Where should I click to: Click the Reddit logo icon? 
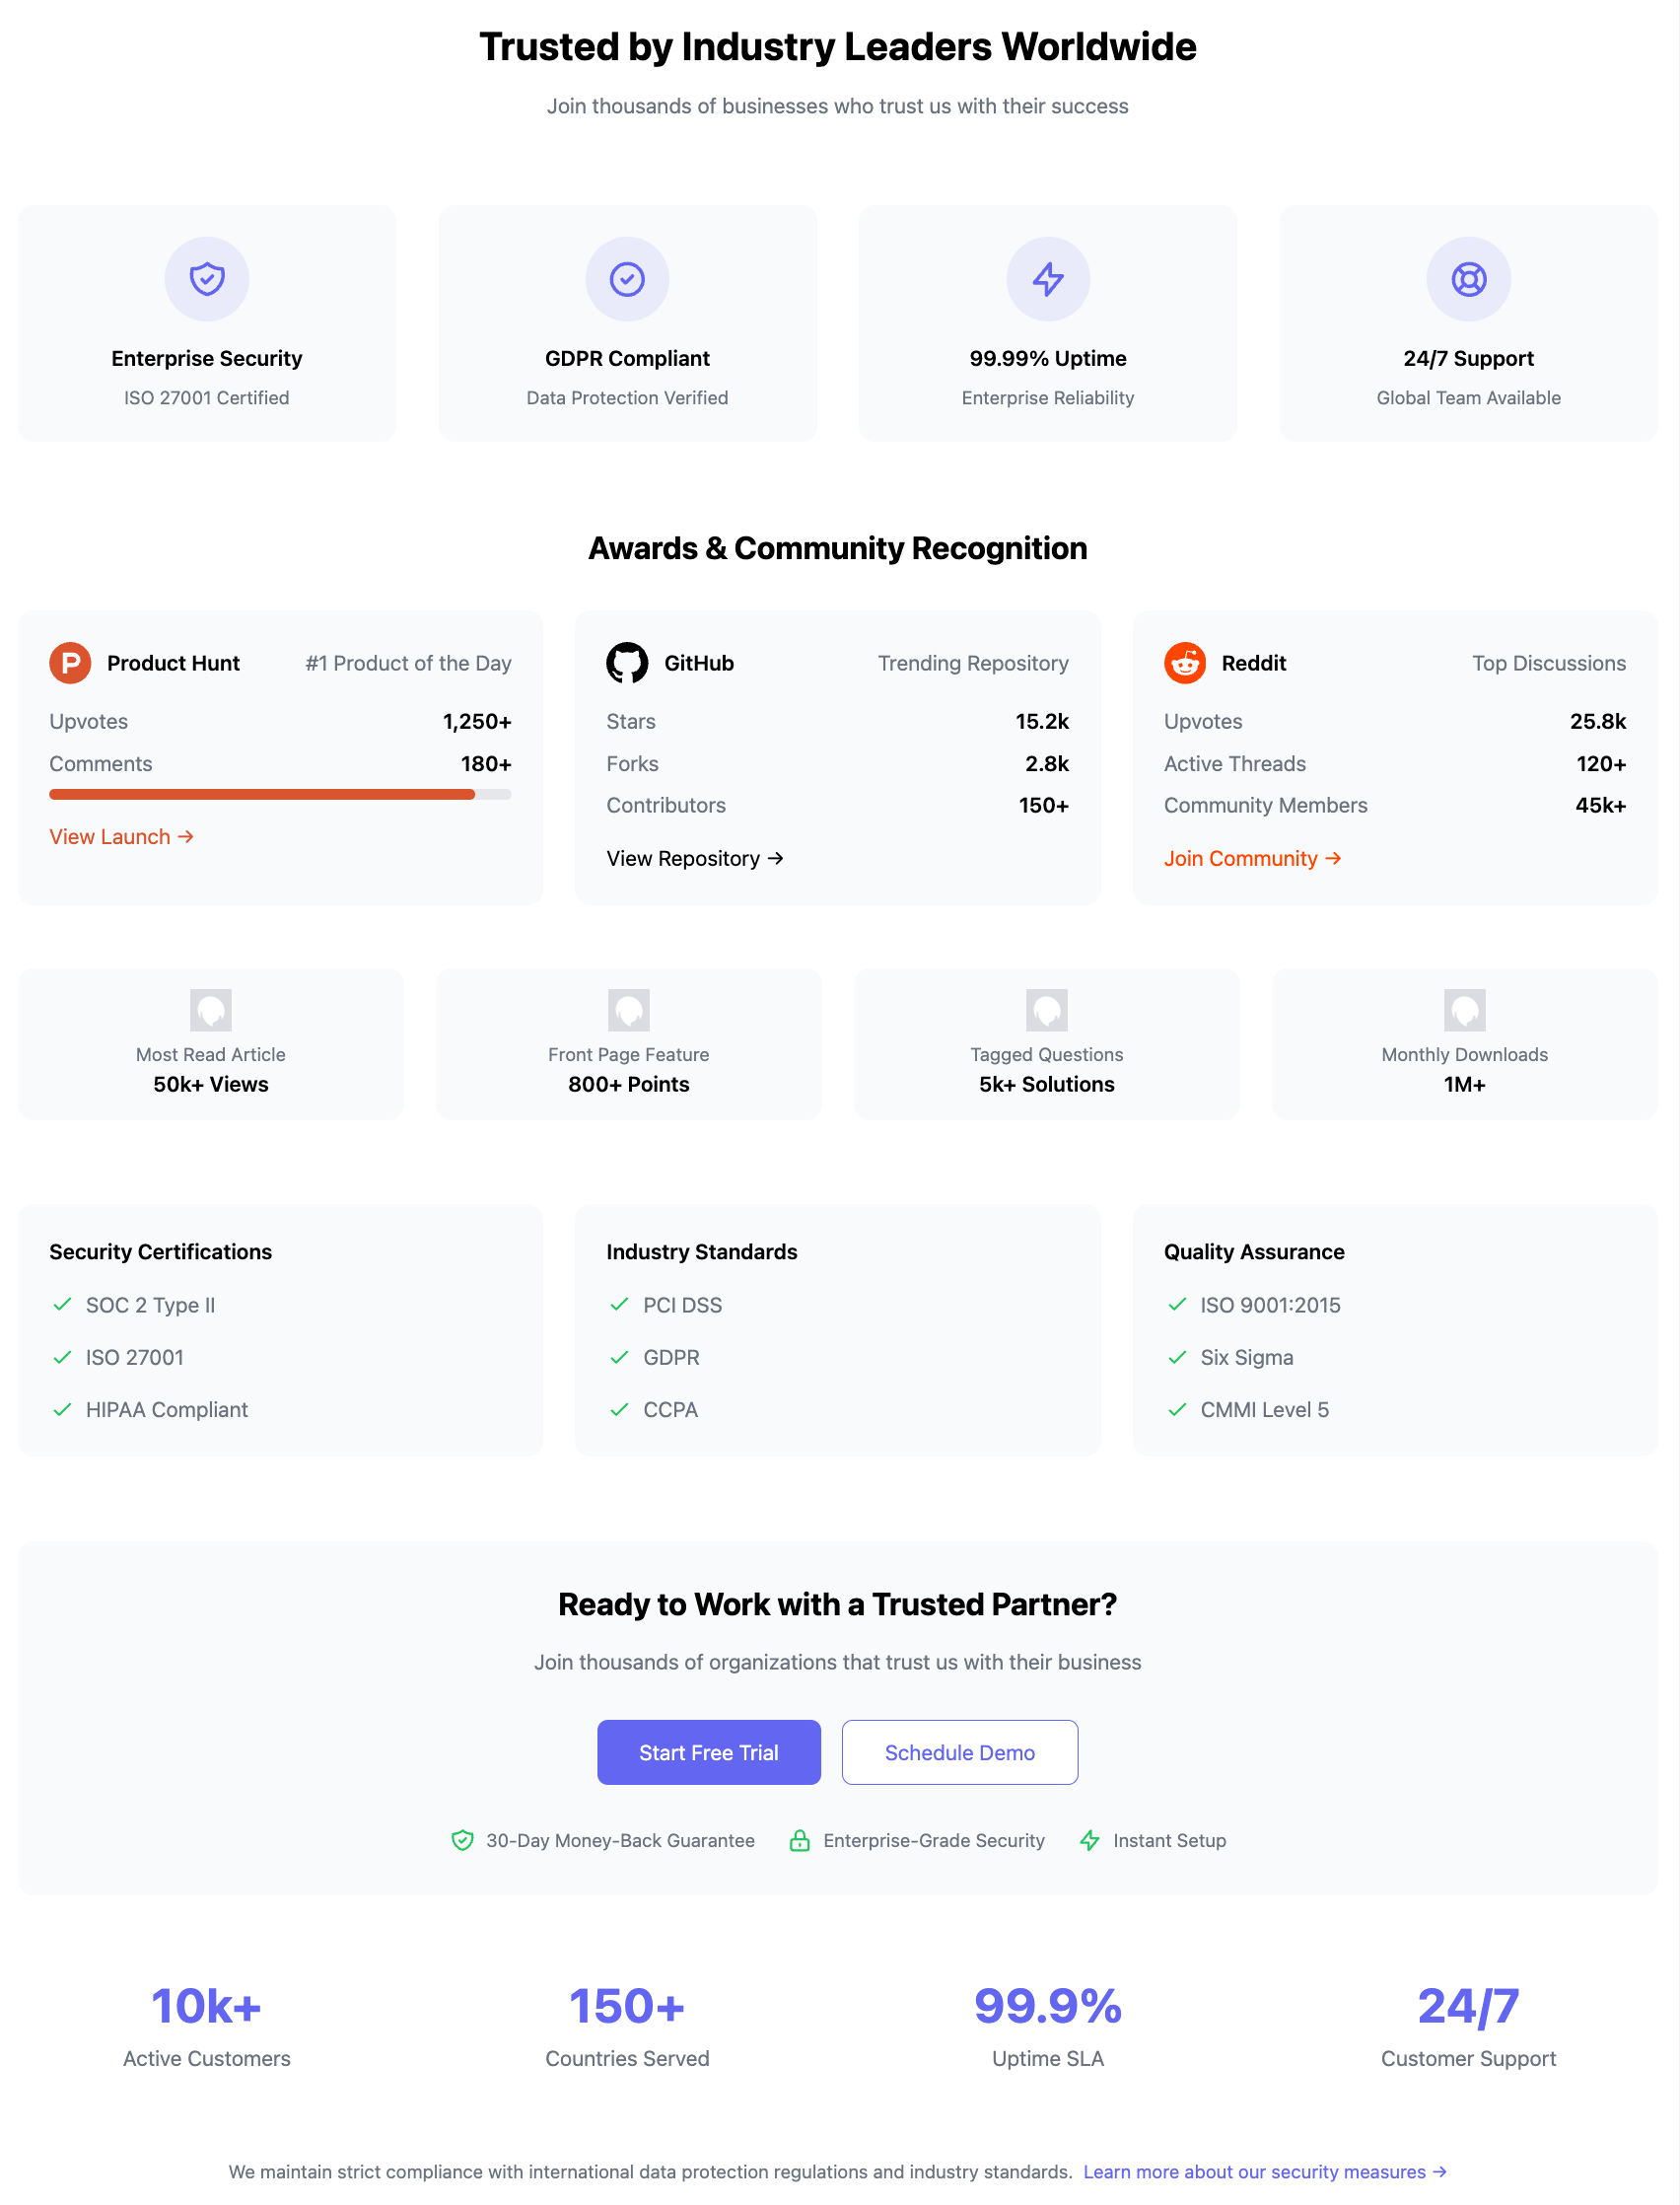(x=1185, y=663)
